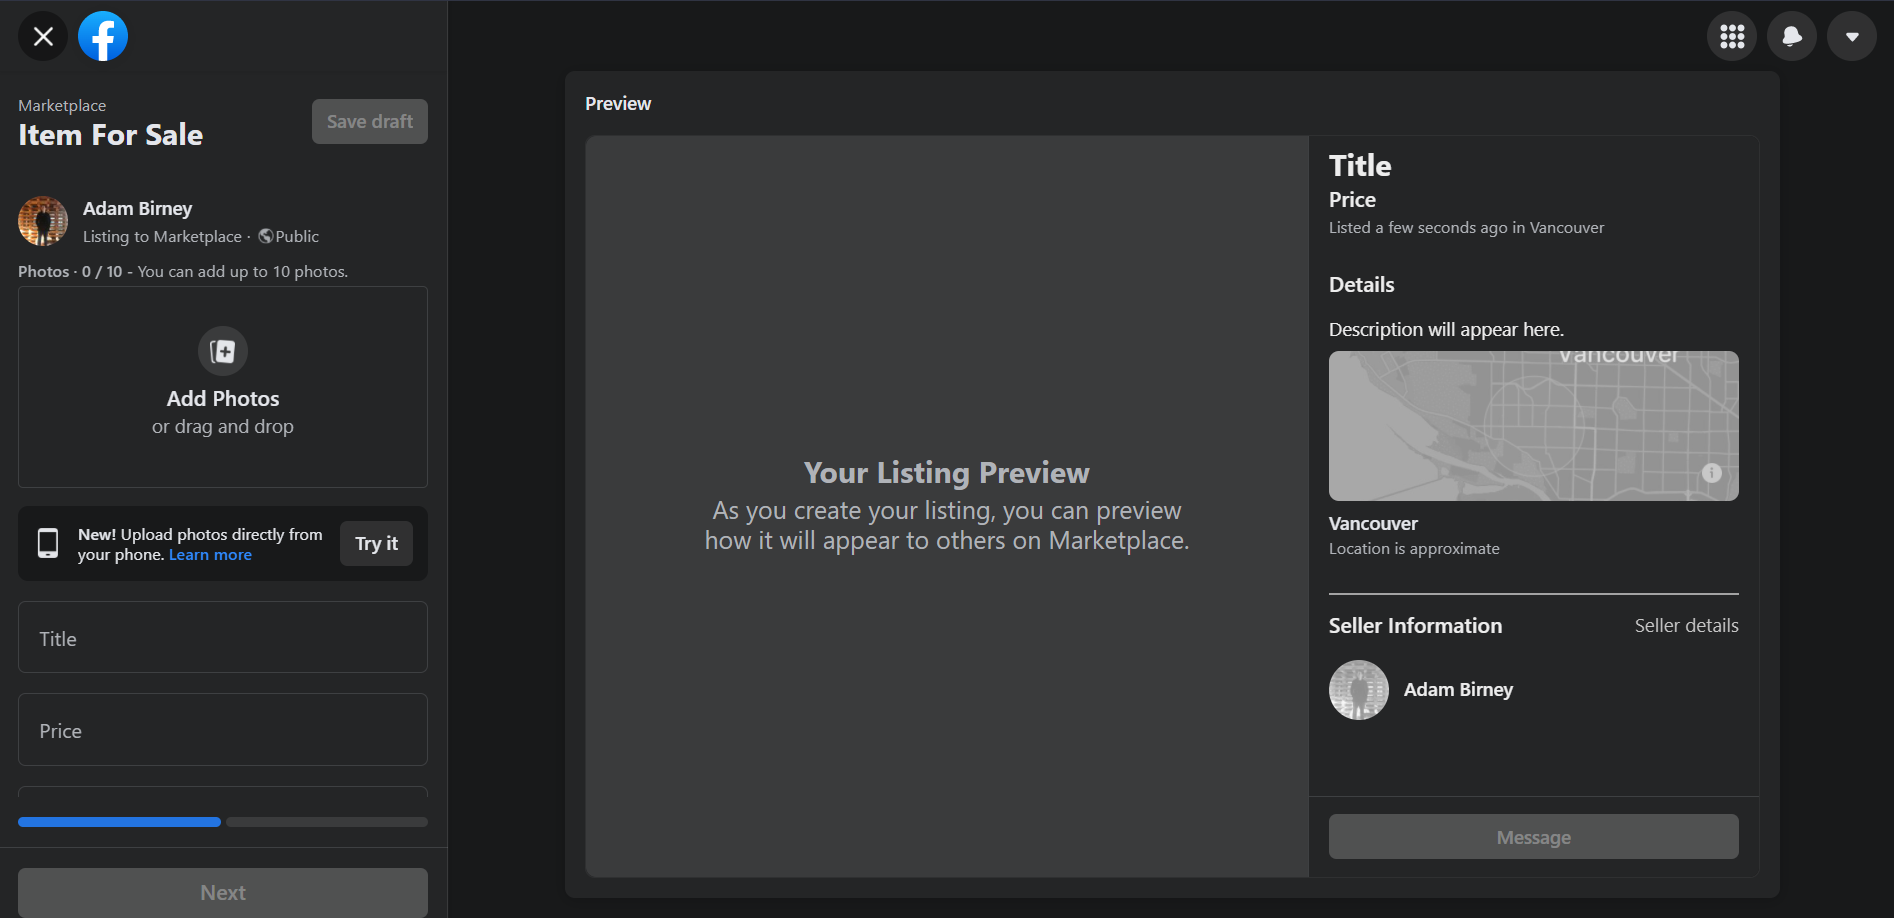Open the Seller details link
This screenshot has width=1894, height=918.
1687,626
